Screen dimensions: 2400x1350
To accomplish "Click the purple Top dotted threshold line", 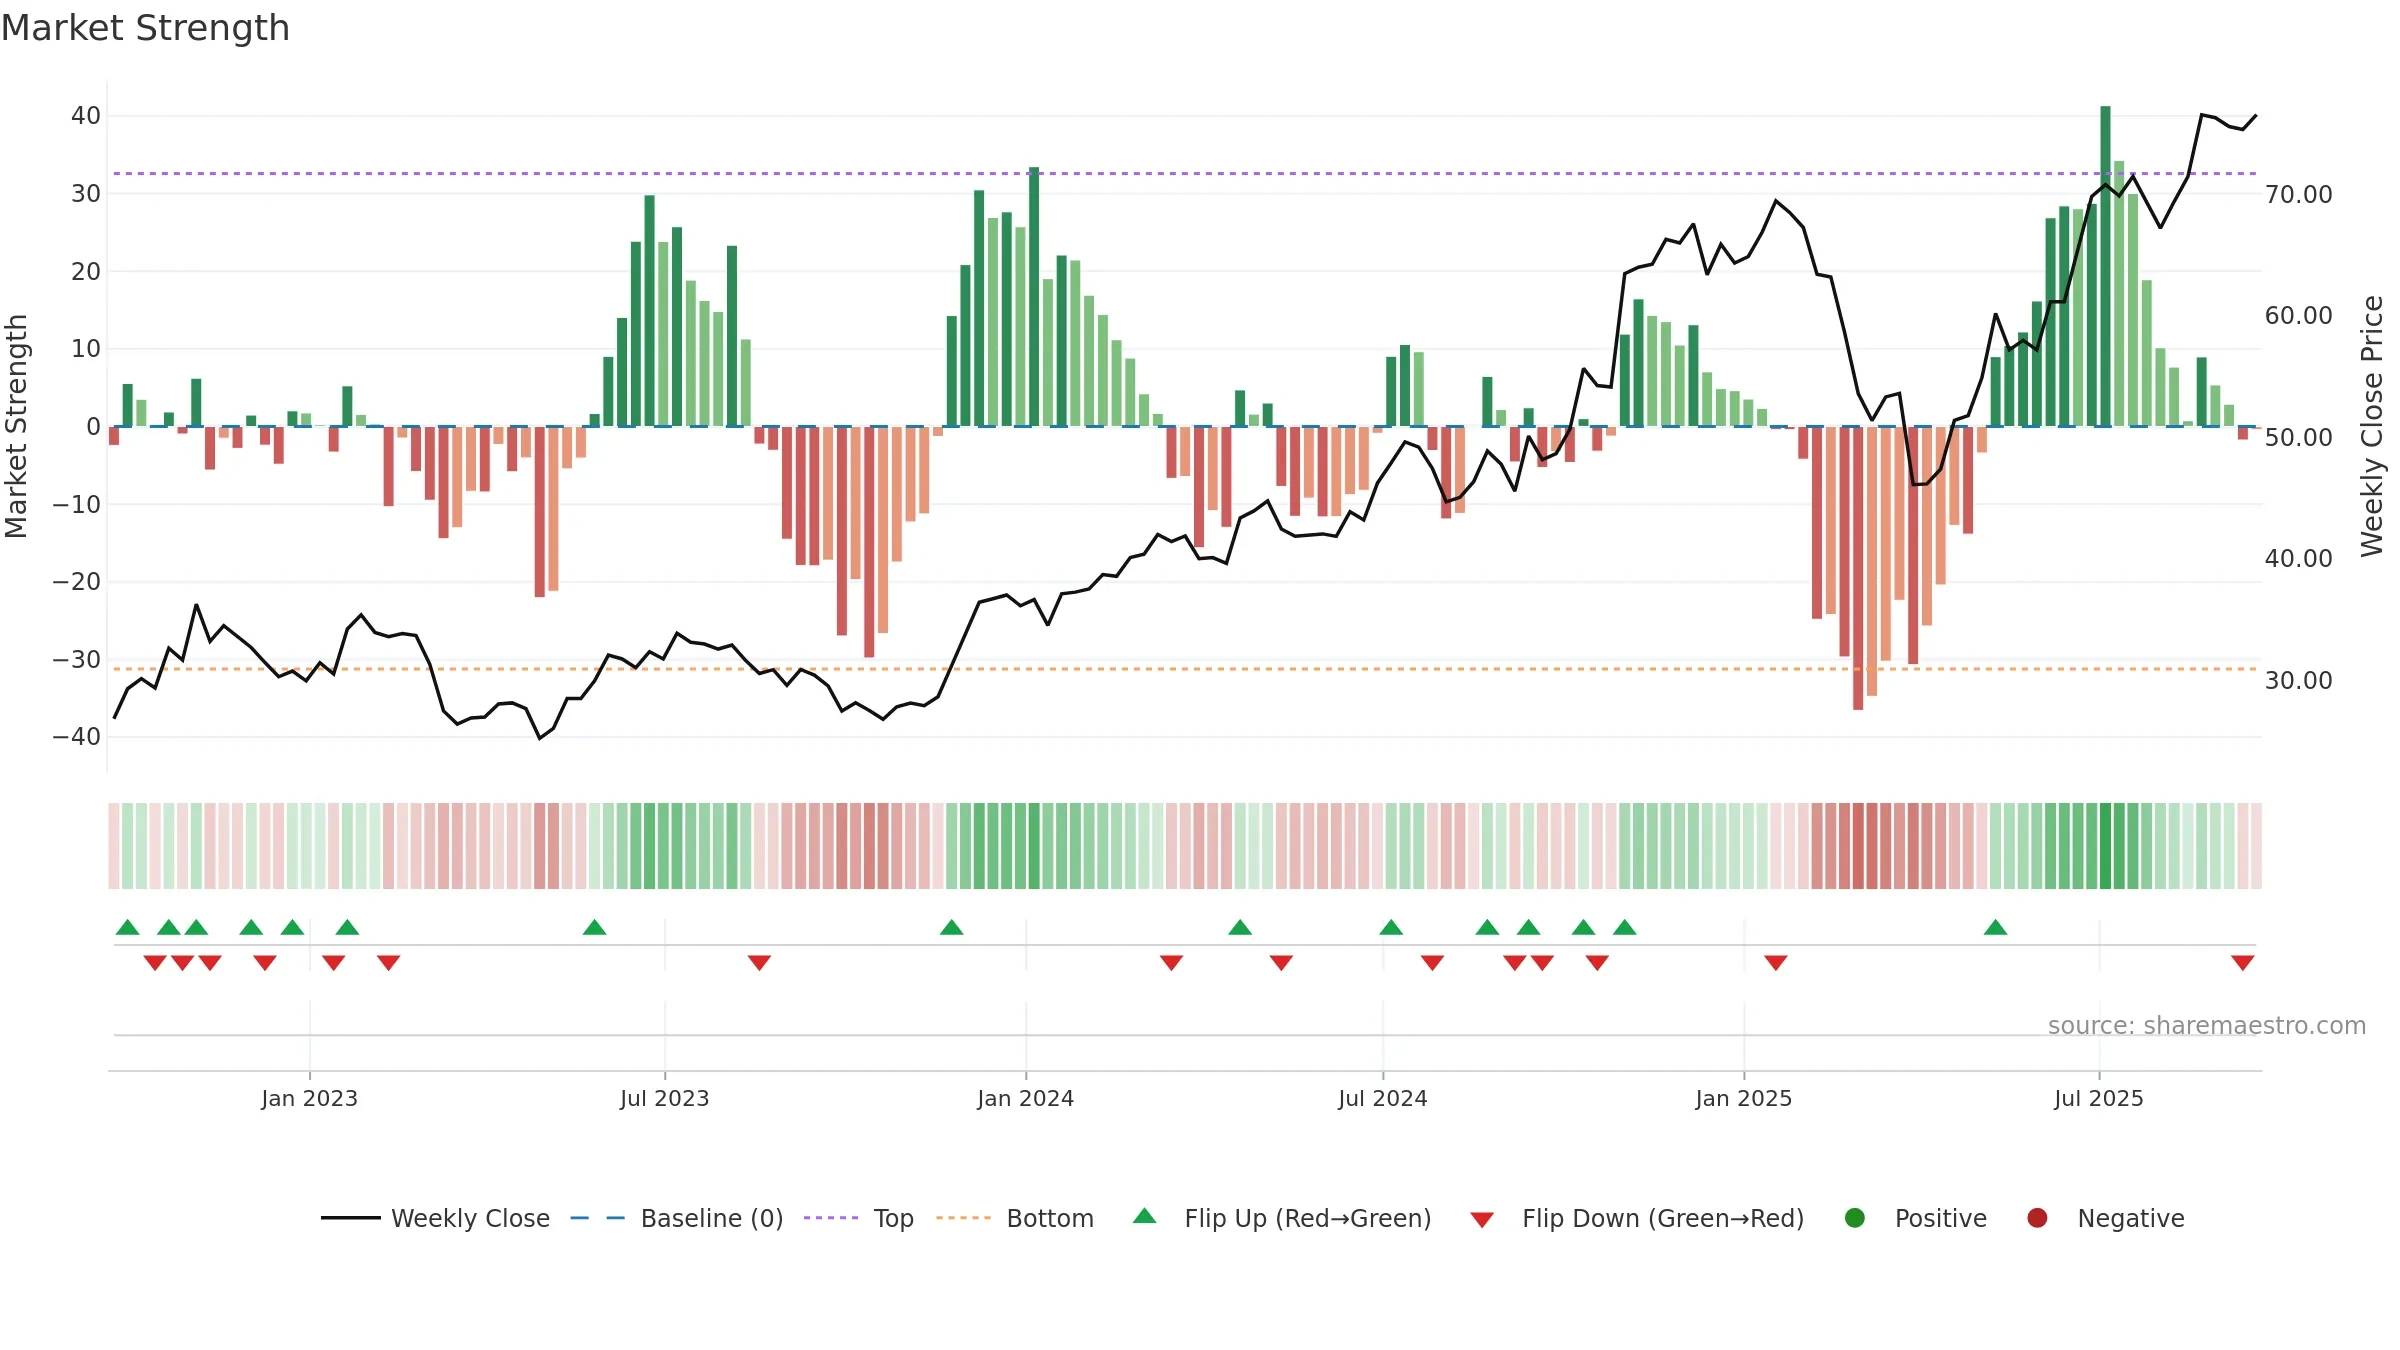I will [x=1185, y=173].
